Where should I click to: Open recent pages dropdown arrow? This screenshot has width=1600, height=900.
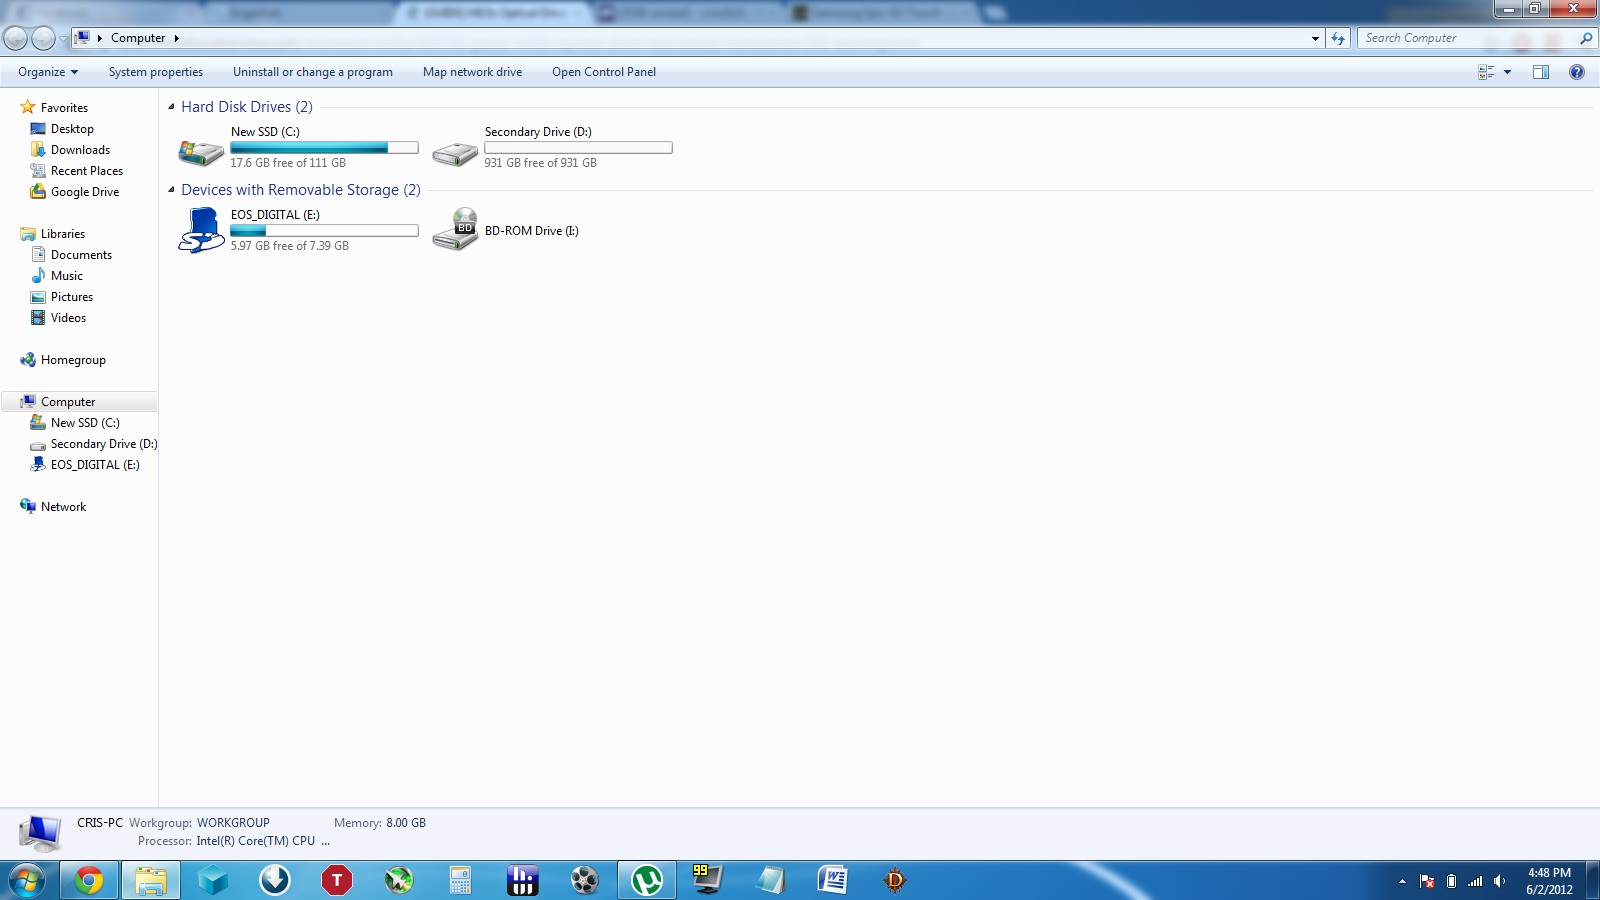[x=63, y=39]
